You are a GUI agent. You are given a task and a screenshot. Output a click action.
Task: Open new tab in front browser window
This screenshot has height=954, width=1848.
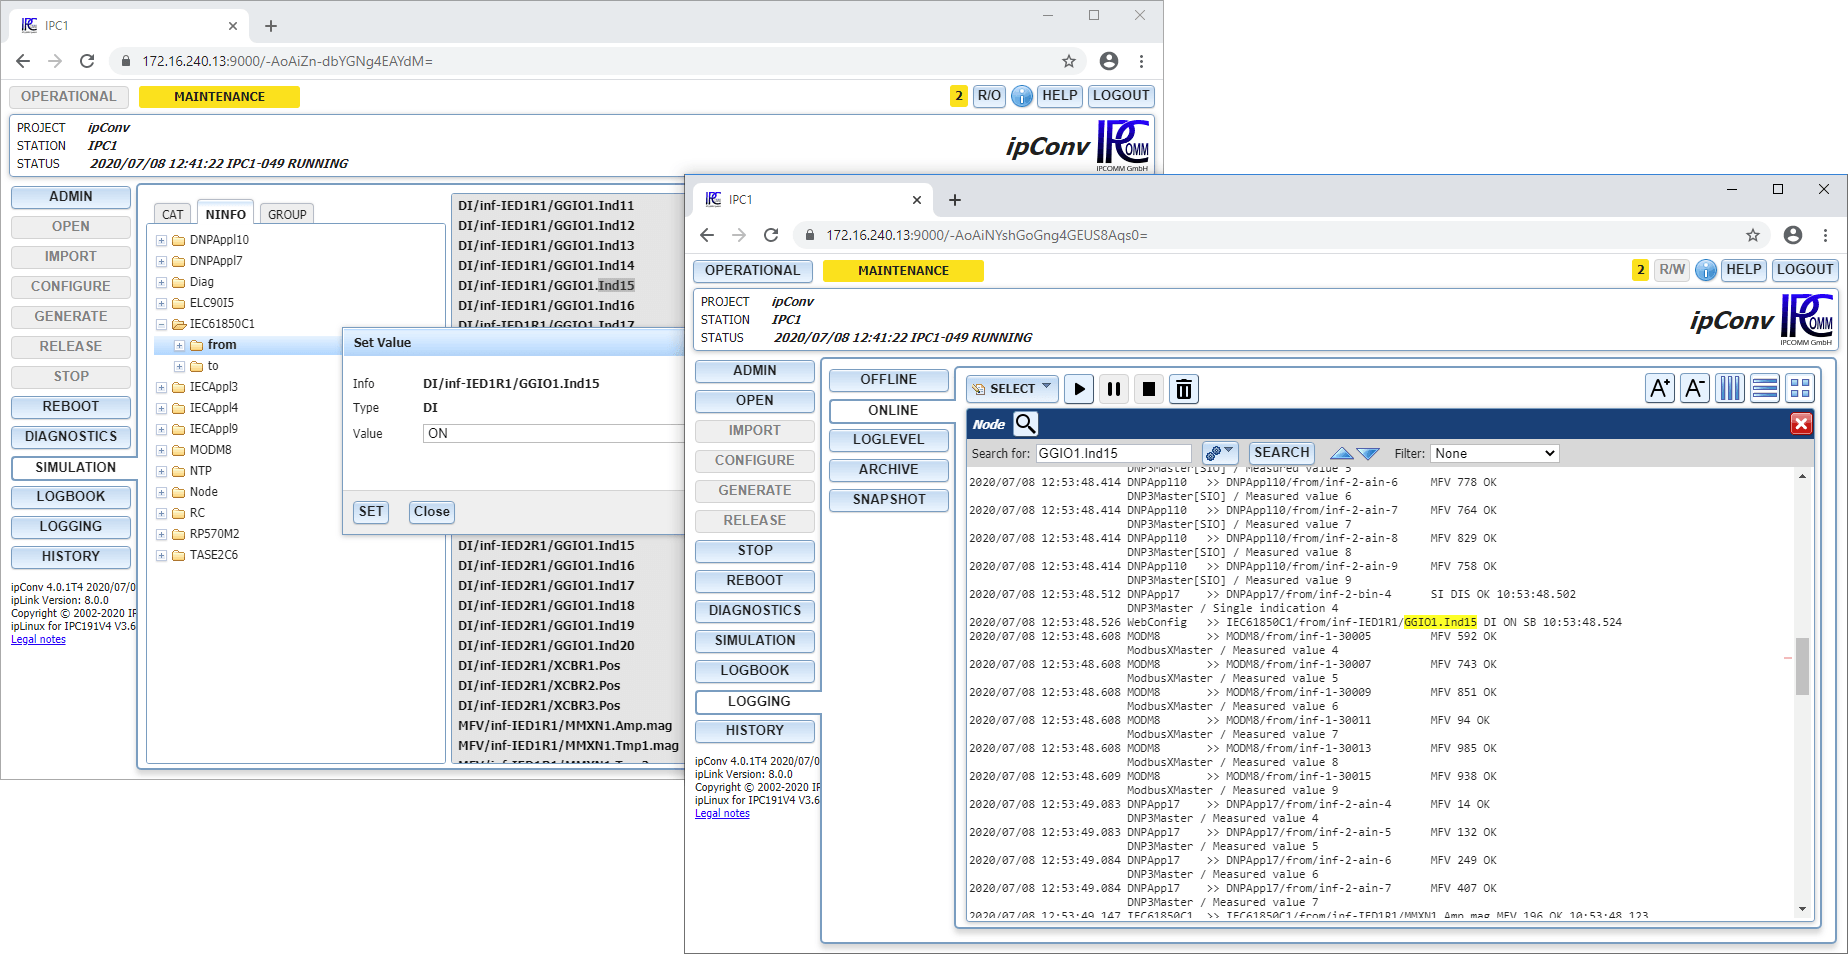(955, 200)
